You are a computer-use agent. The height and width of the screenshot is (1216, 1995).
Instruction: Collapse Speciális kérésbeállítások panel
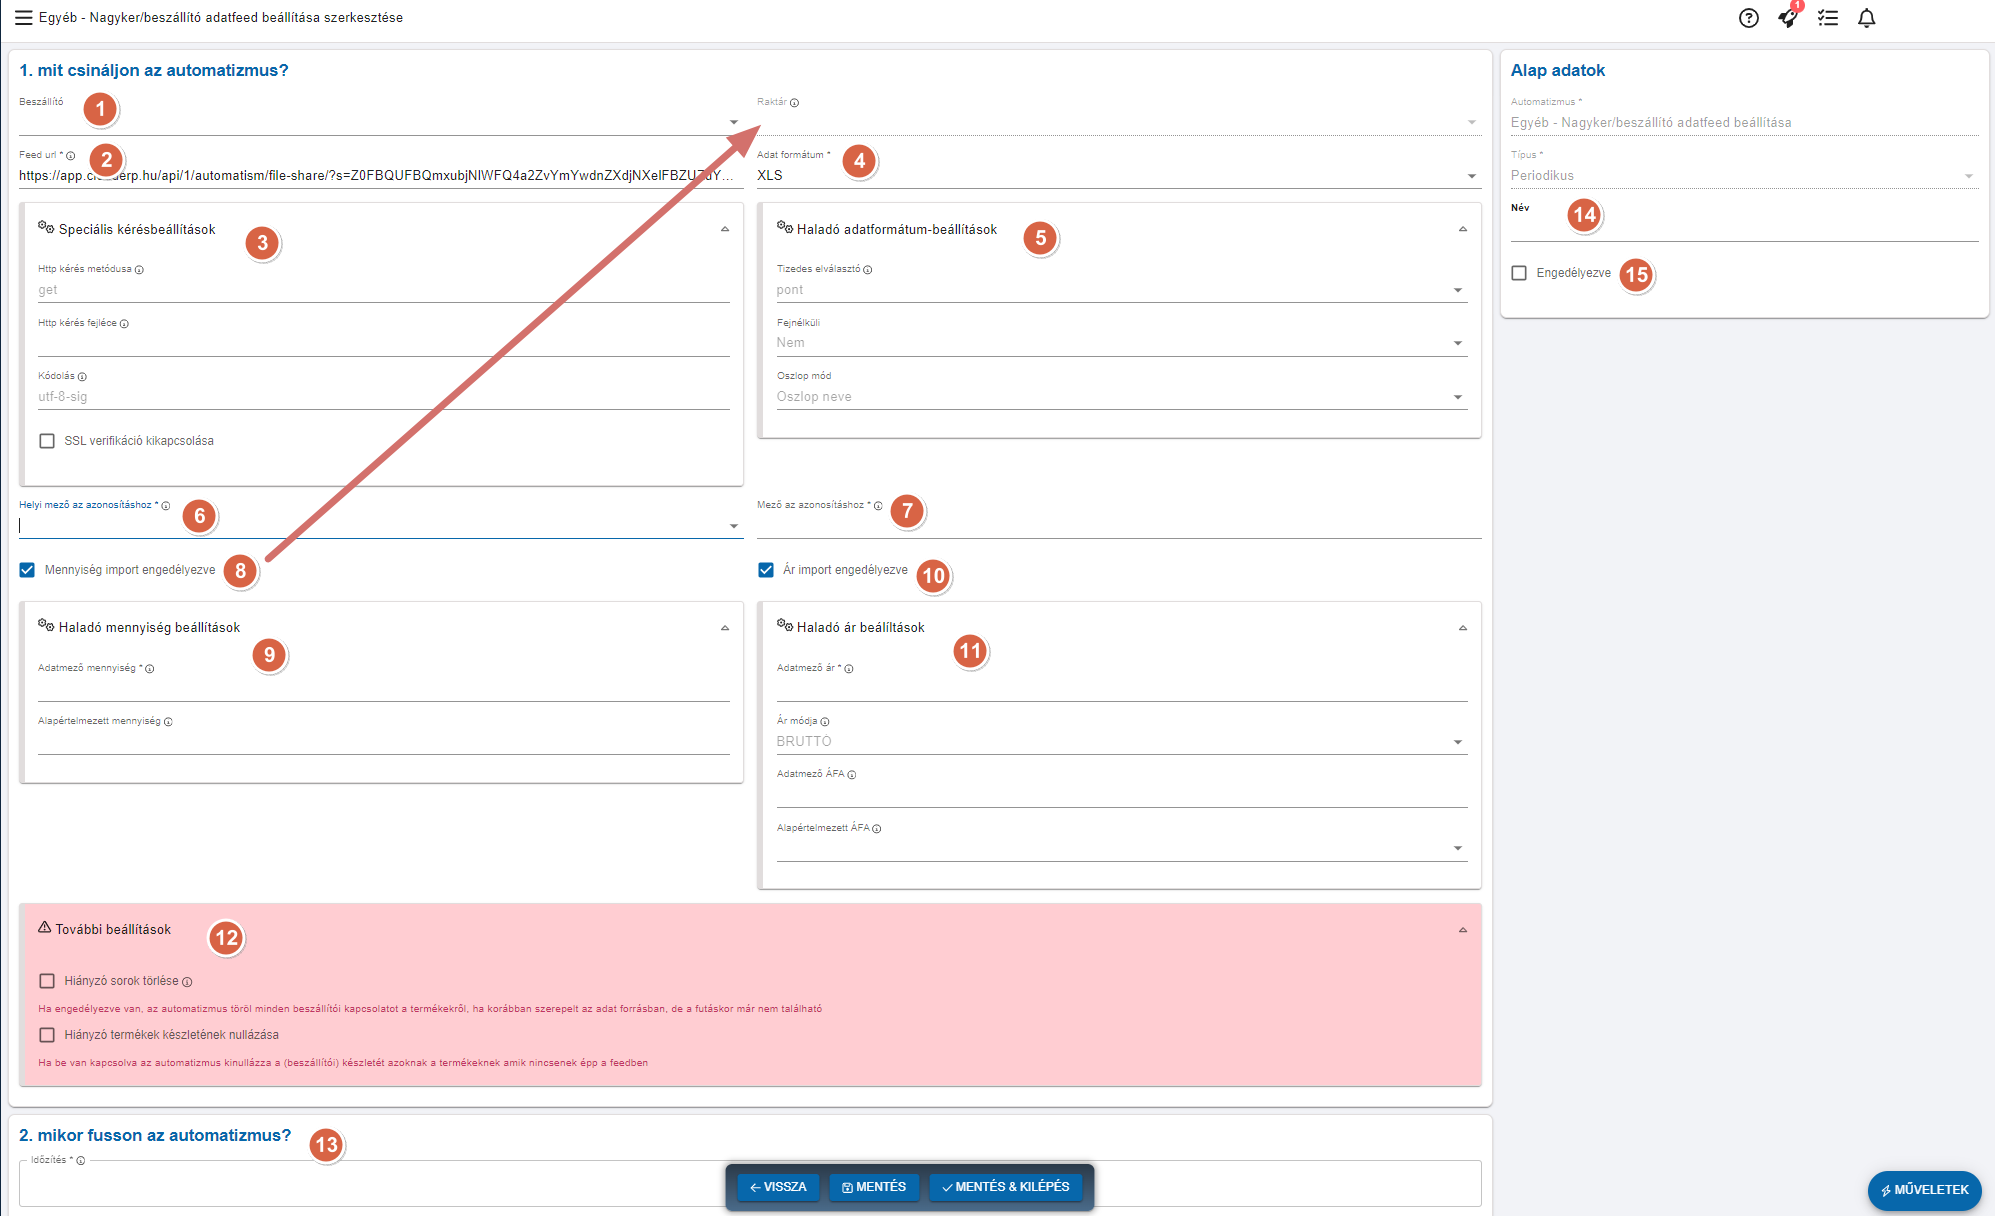725,230
